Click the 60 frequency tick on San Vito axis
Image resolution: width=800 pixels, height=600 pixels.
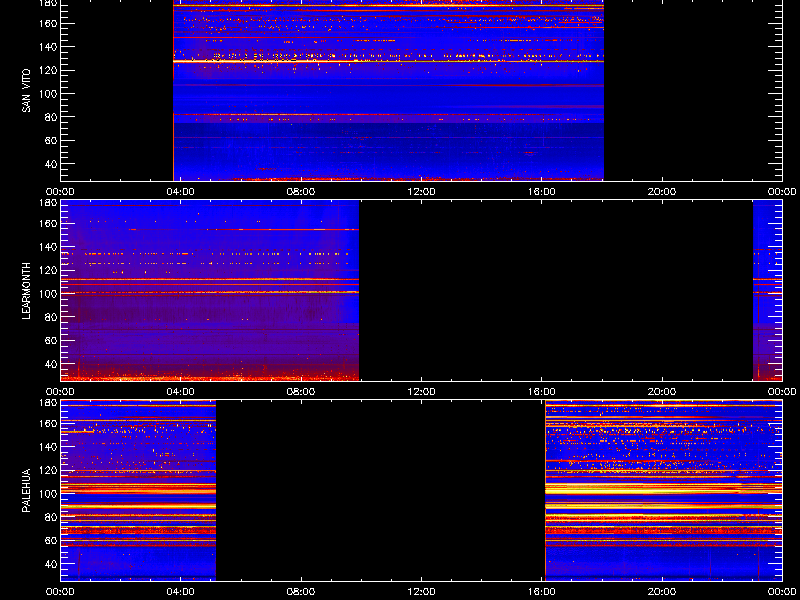tap(52, 140)
